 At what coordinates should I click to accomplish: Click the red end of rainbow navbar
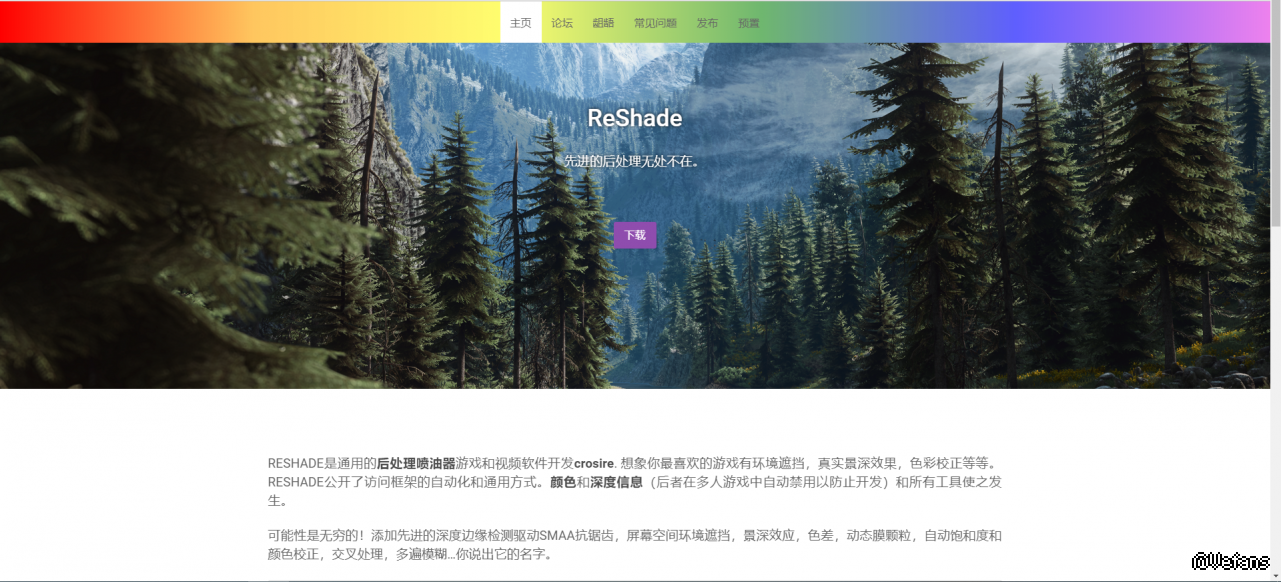coord(30,22)
